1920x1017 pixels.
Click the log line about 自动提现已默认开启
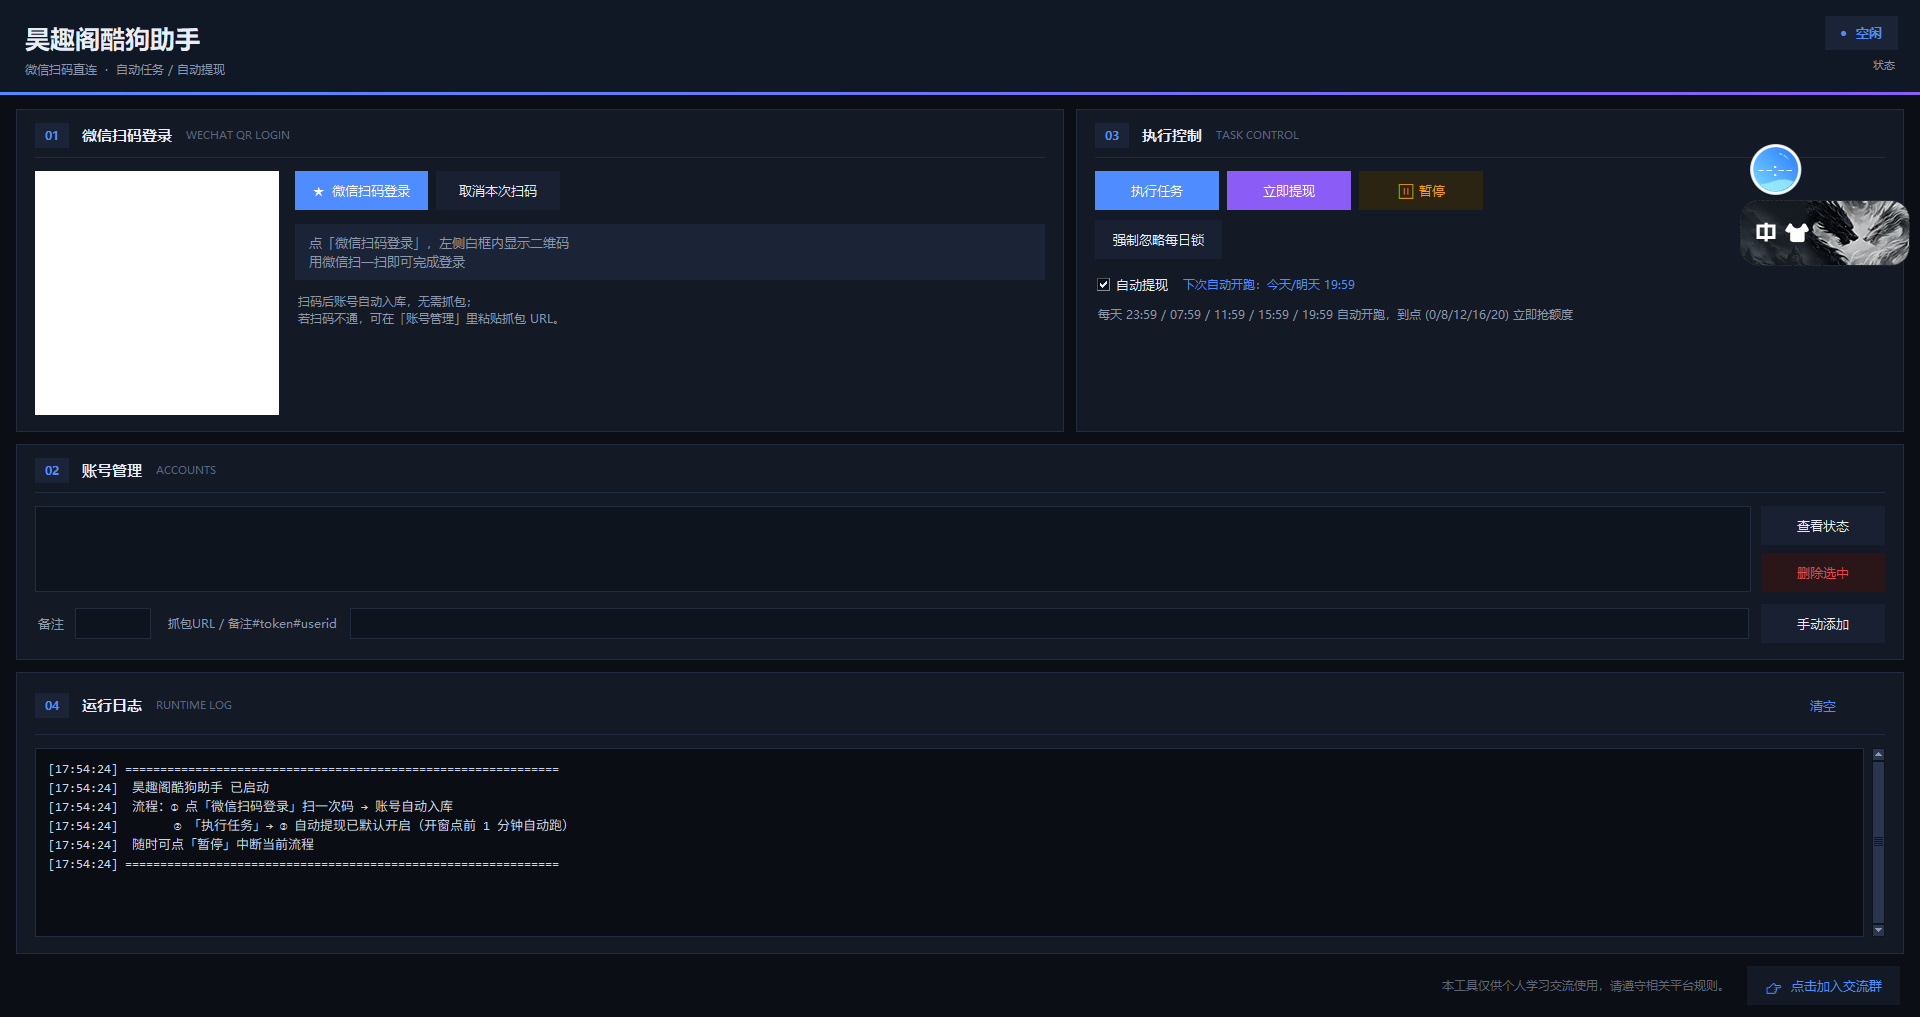tap(370, 826)
